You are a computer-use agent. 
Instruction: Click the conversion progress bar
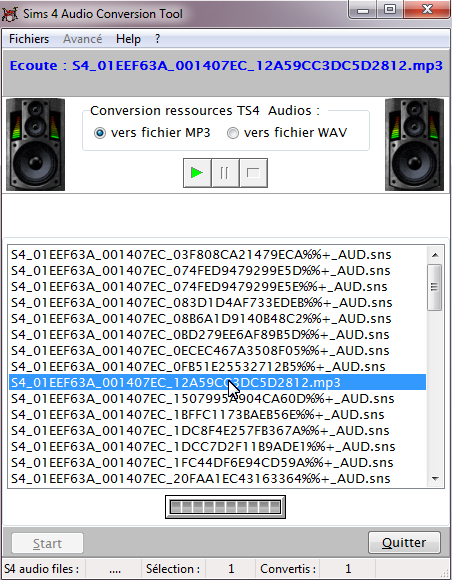225,507
